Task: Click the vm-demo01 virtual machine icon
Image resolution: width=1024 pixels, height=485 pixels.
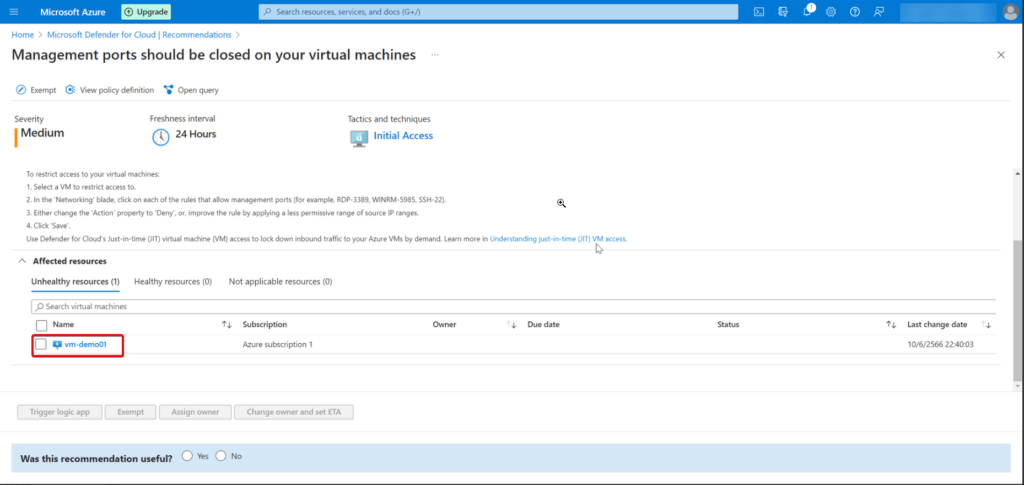Action: pos(57,344)
